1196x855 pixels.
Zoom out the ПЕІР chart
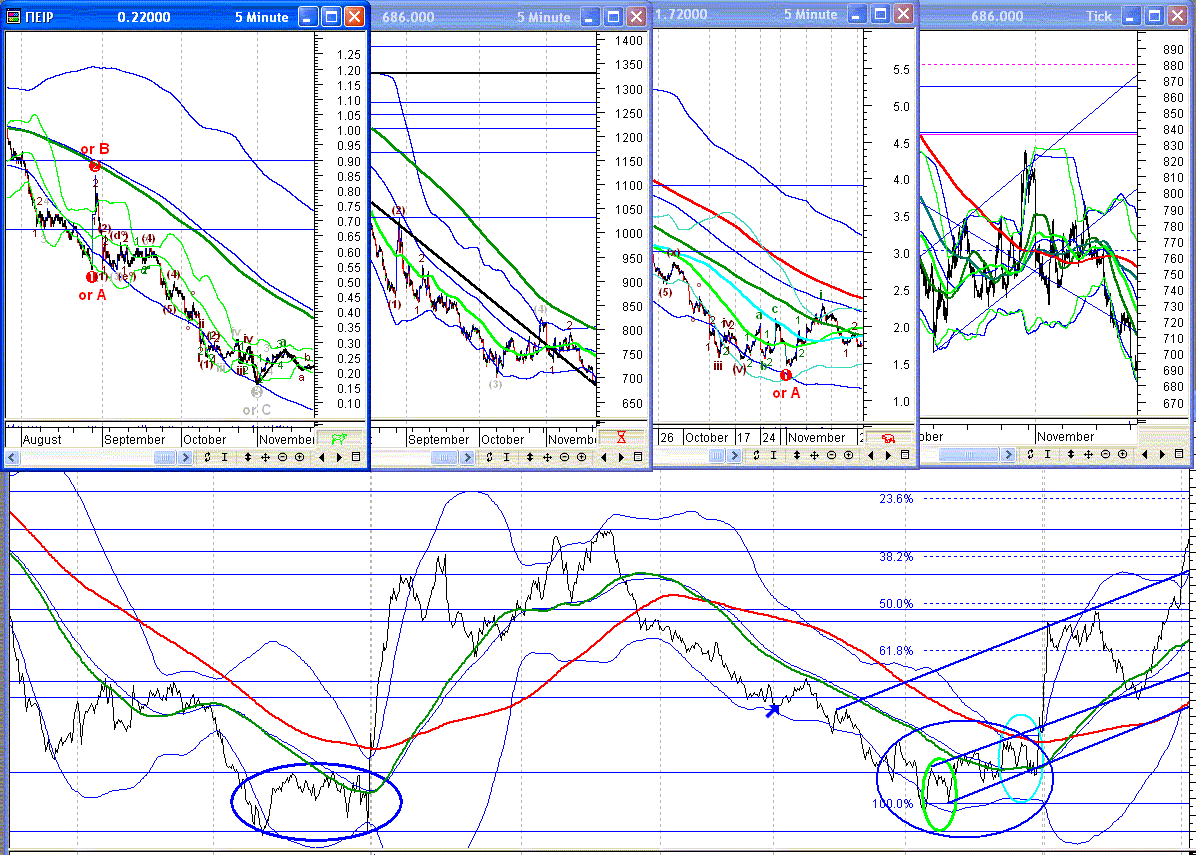coord(282,457)
